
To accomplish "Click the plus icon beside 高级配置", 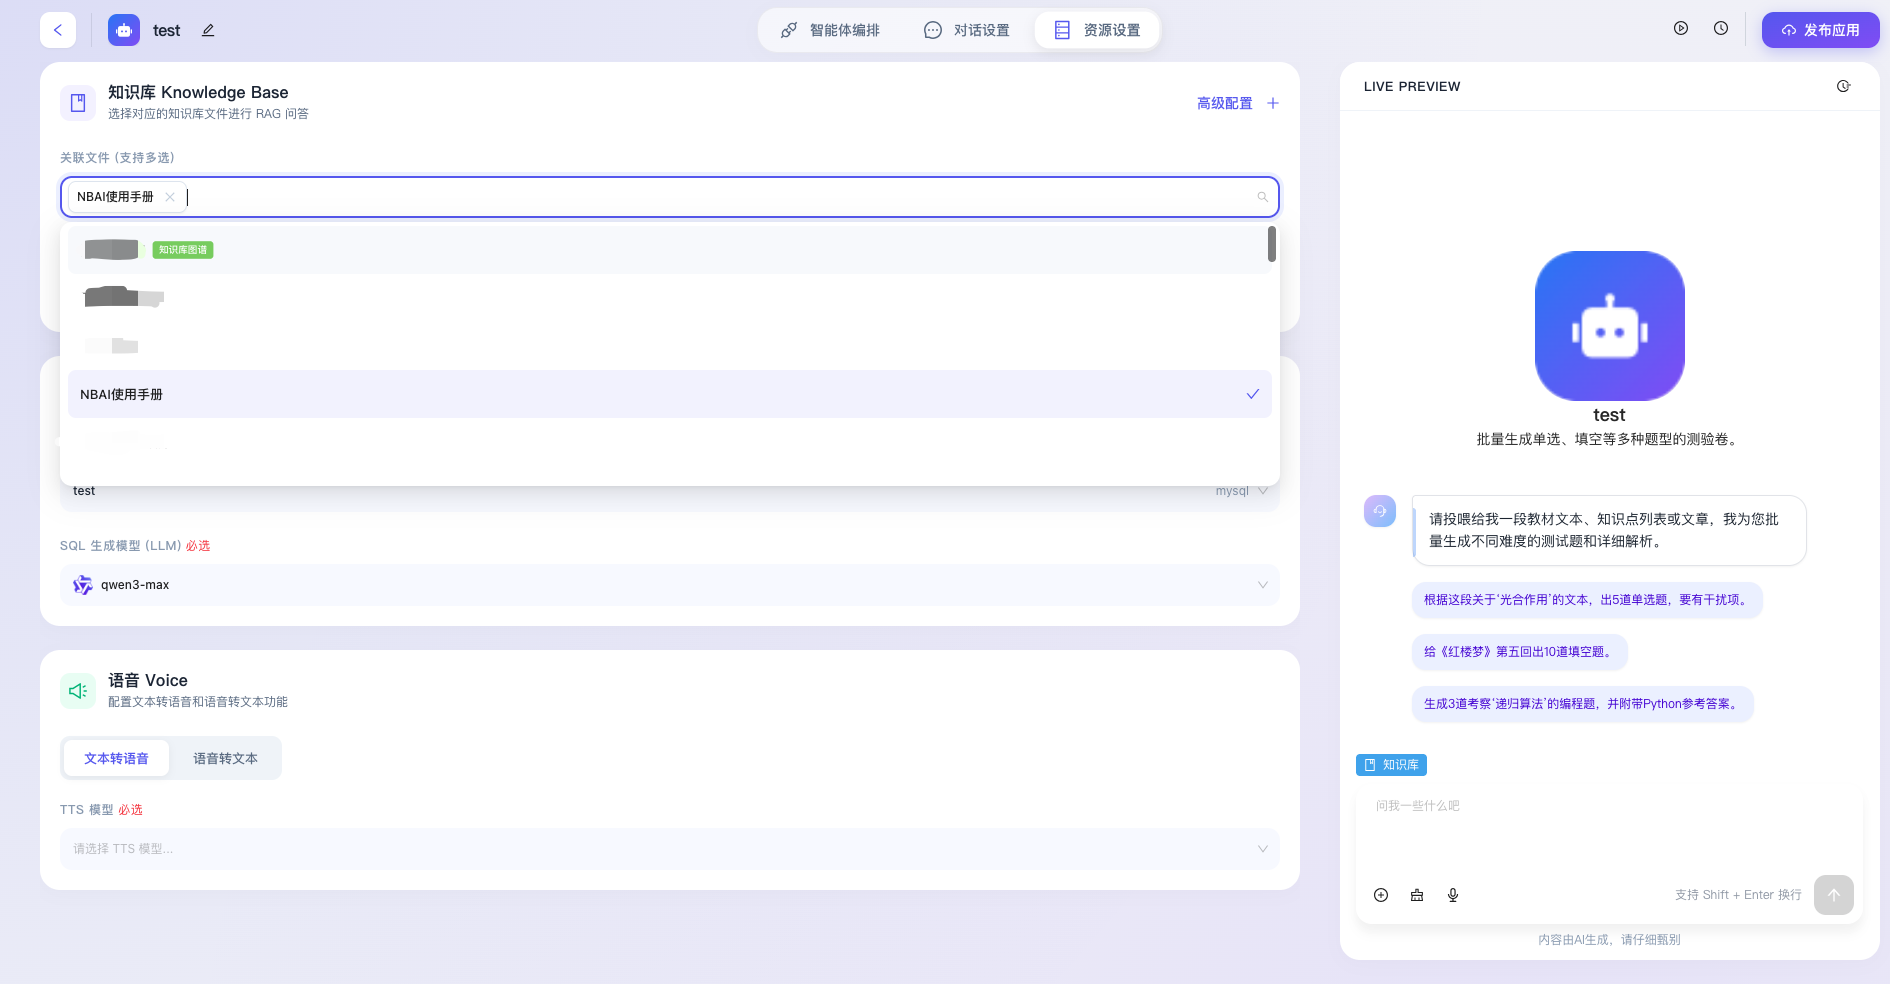I will click(1273, 103).
